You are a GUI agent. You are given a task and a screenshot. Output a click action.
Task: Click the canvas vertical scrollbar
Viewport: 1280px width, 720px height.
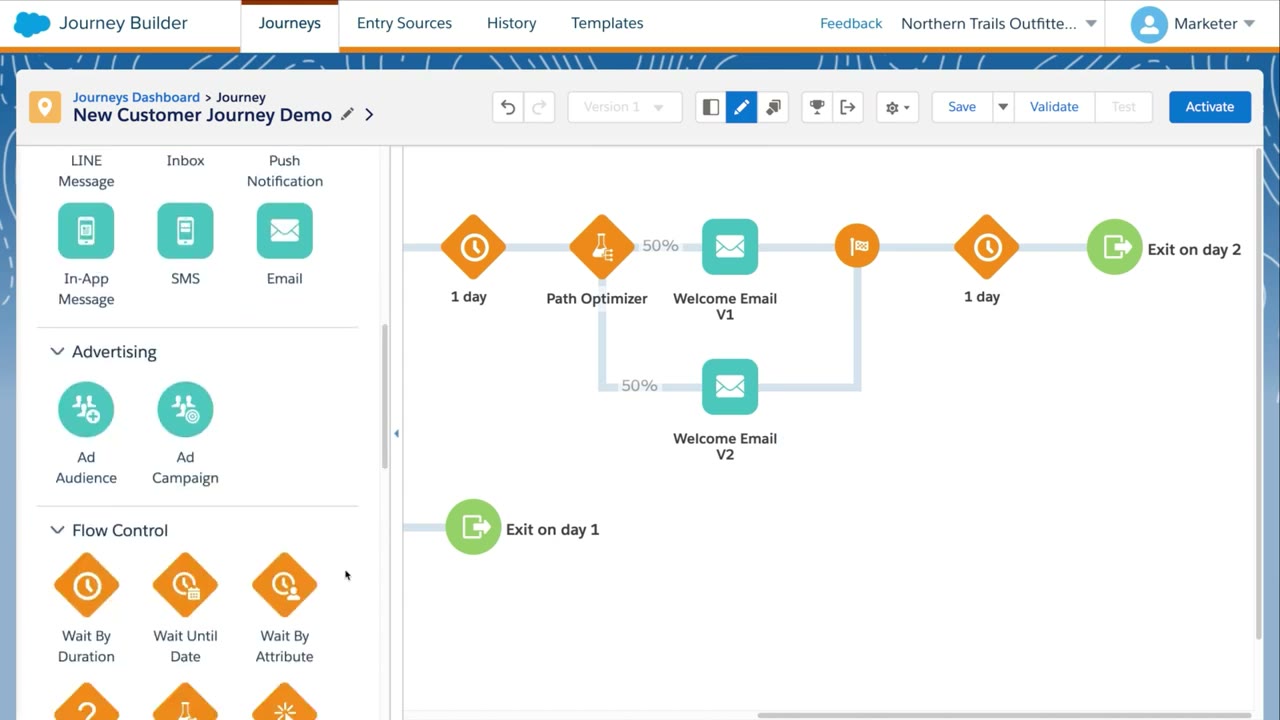(x=1258, y=394)
